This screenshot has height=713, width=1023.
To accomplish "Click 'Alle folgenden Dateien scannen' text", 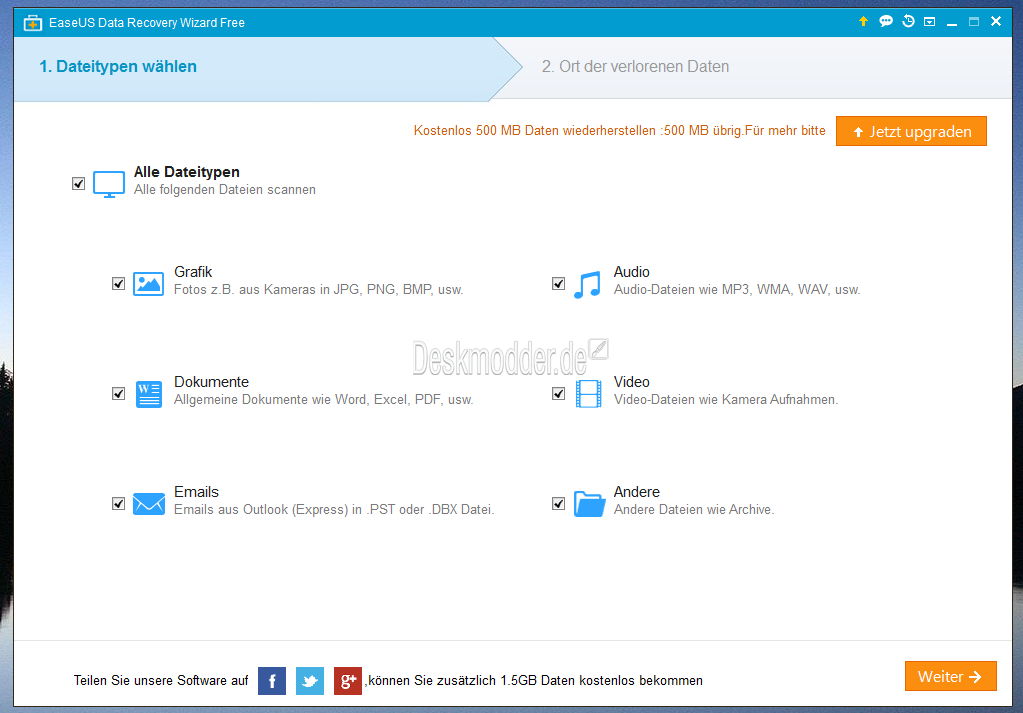I will tap(225, 190).
